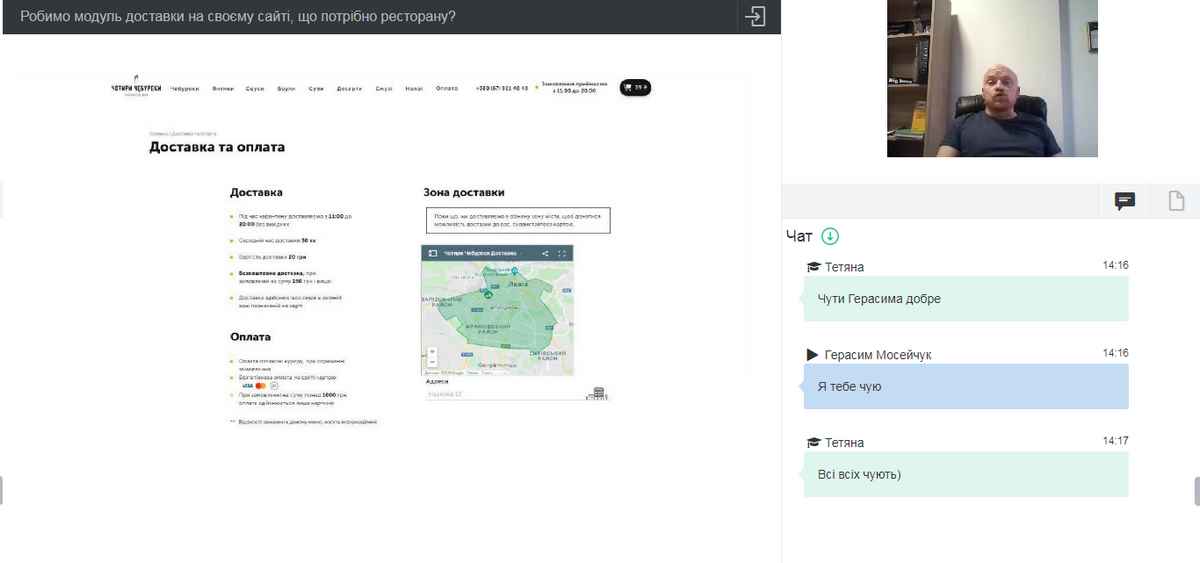Zoom in on the delivery map
This screenshot has width=1200, height=563.
tap(432, 352)
